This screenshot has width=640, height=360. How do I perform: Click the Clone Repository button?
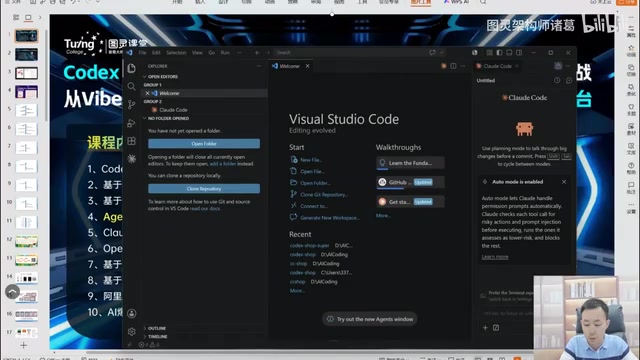pos(204,189)
